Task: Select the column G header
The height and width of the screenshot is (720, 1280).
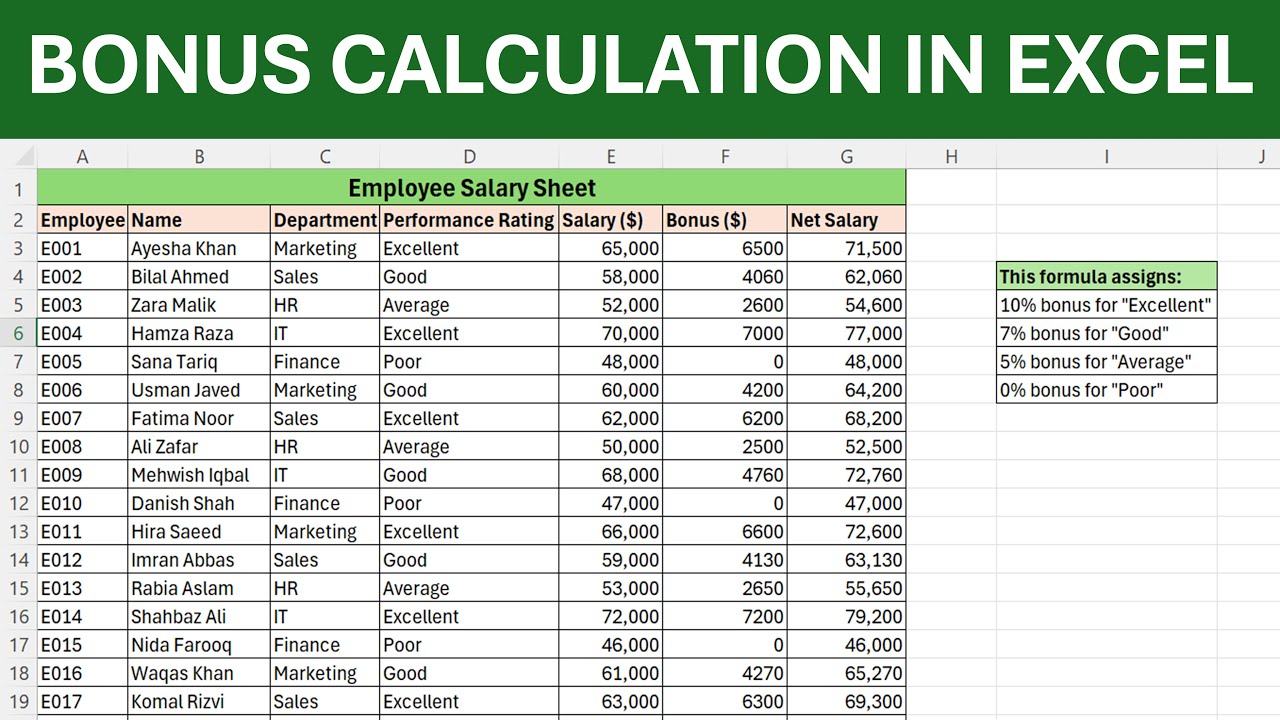Action: tap(846, 156)
